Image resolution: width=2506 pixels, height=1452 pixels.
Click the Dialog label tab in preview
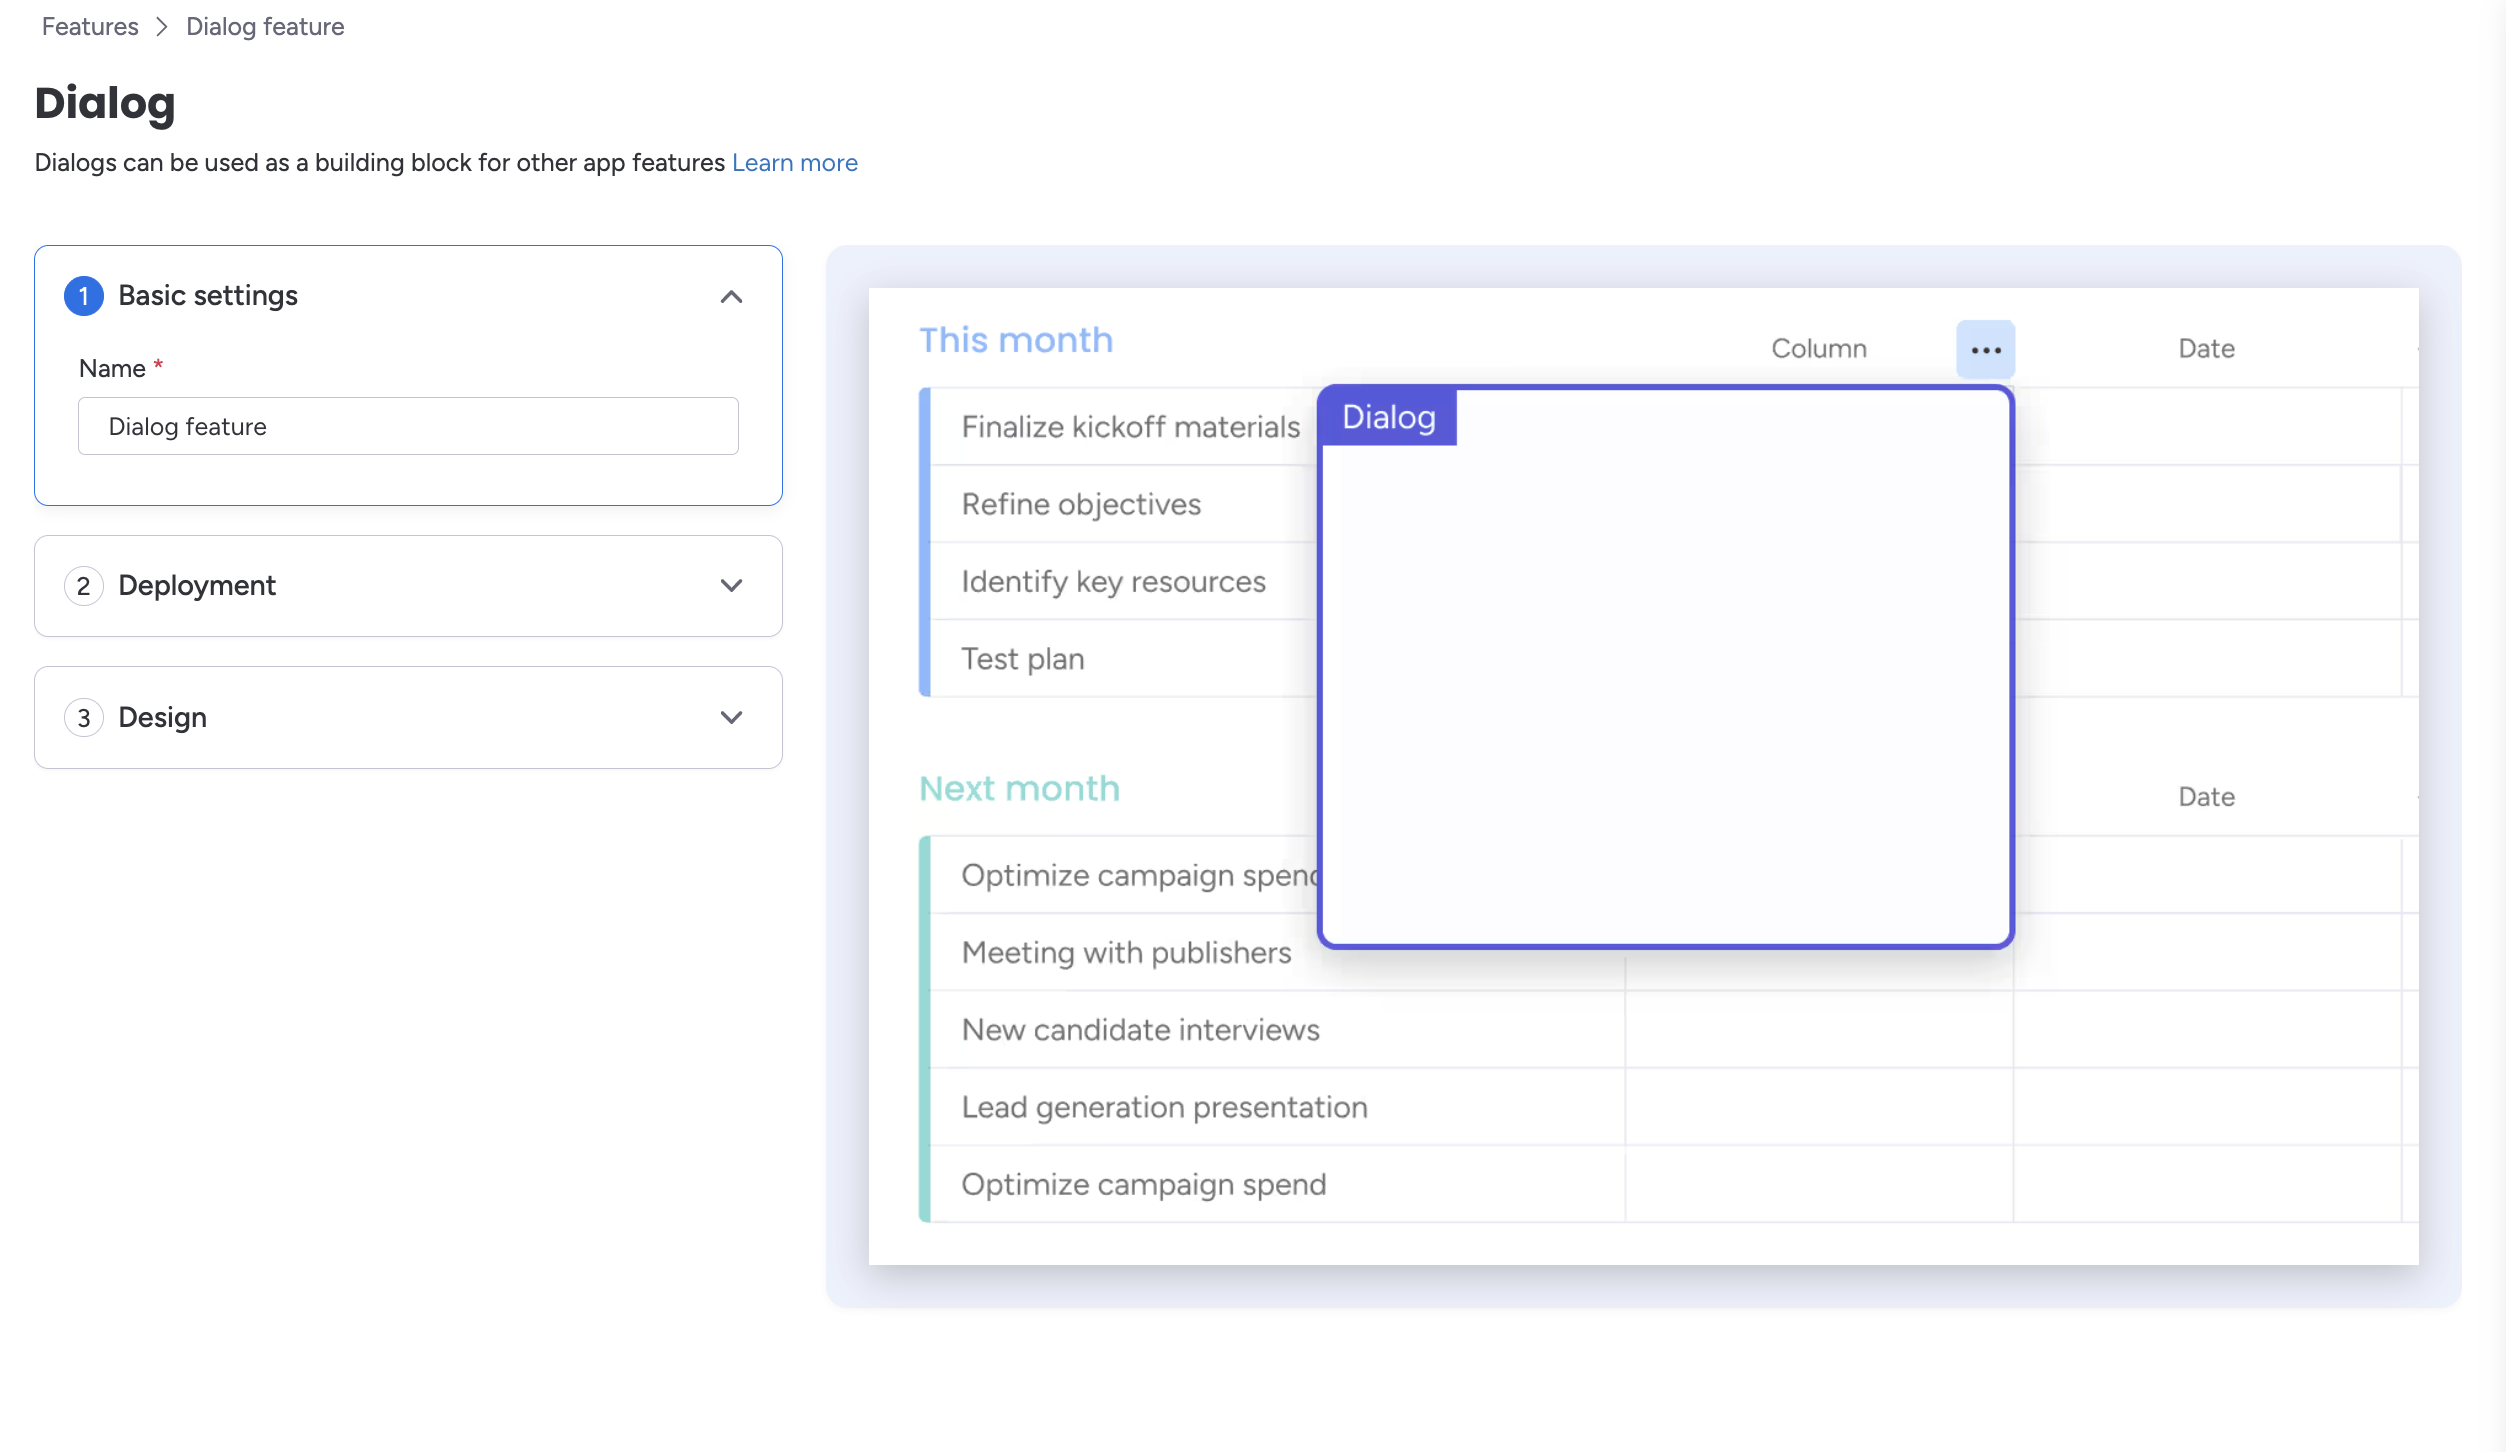(x=1388, y=417)
